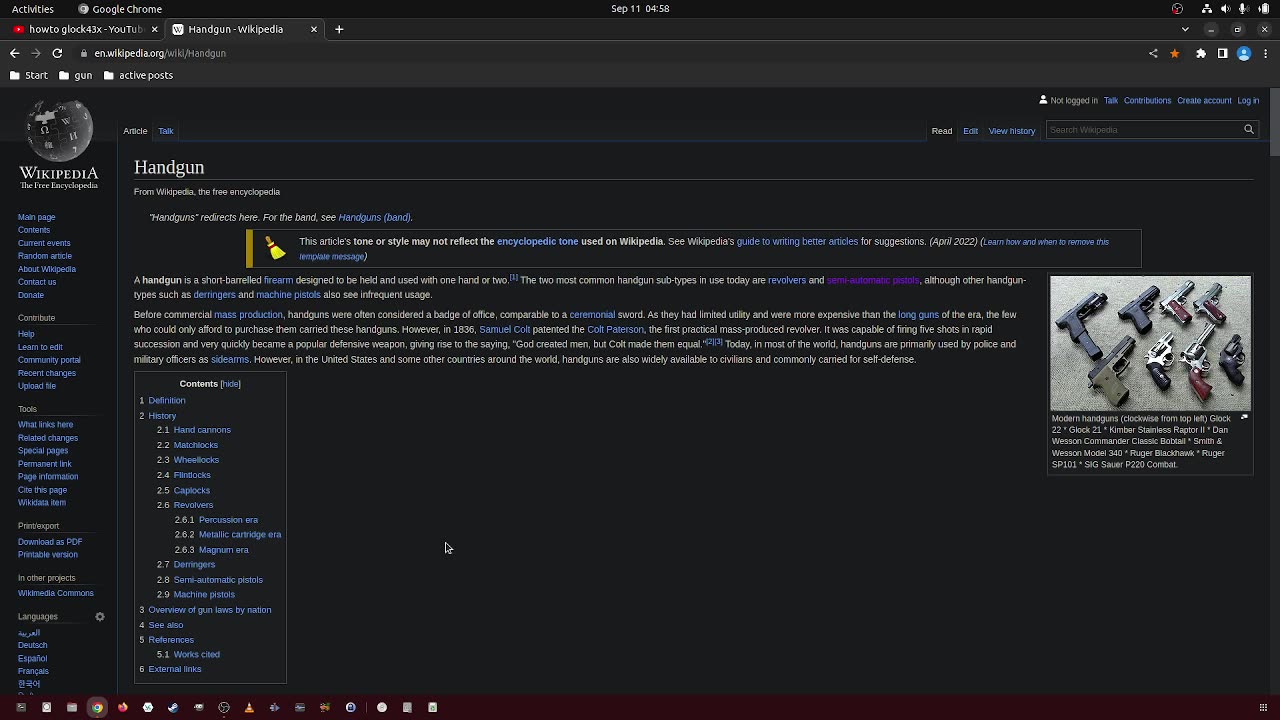Open the clock and calendar menu
This screenshot has height=720, width=1280.
pos(640,9)
